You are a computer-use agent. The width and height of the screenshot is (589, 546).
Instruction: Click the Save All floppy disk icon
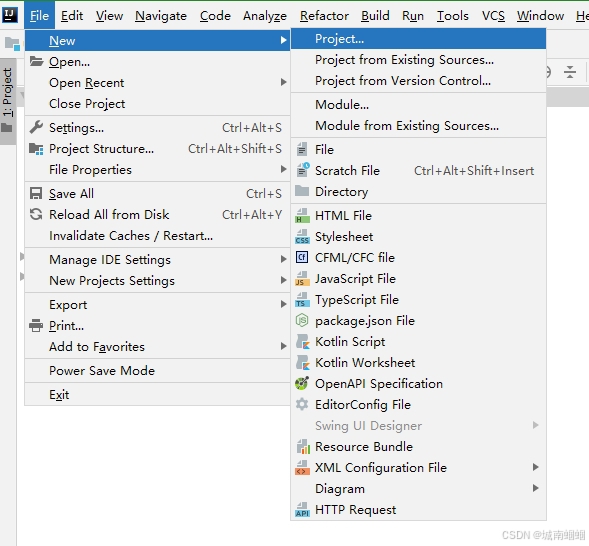coord(36,193)
